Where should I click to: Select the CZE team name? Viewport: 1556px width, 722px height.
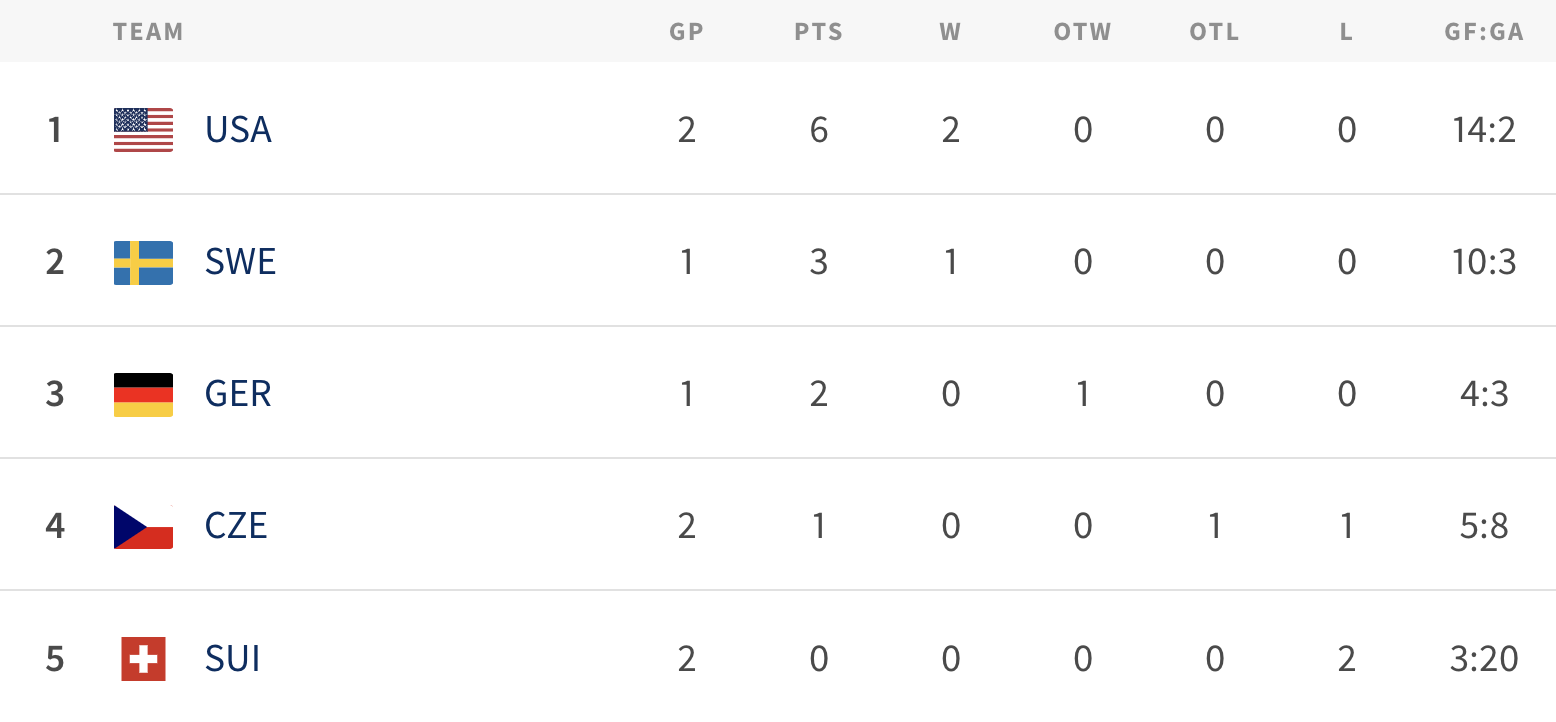tap(236, 526)
